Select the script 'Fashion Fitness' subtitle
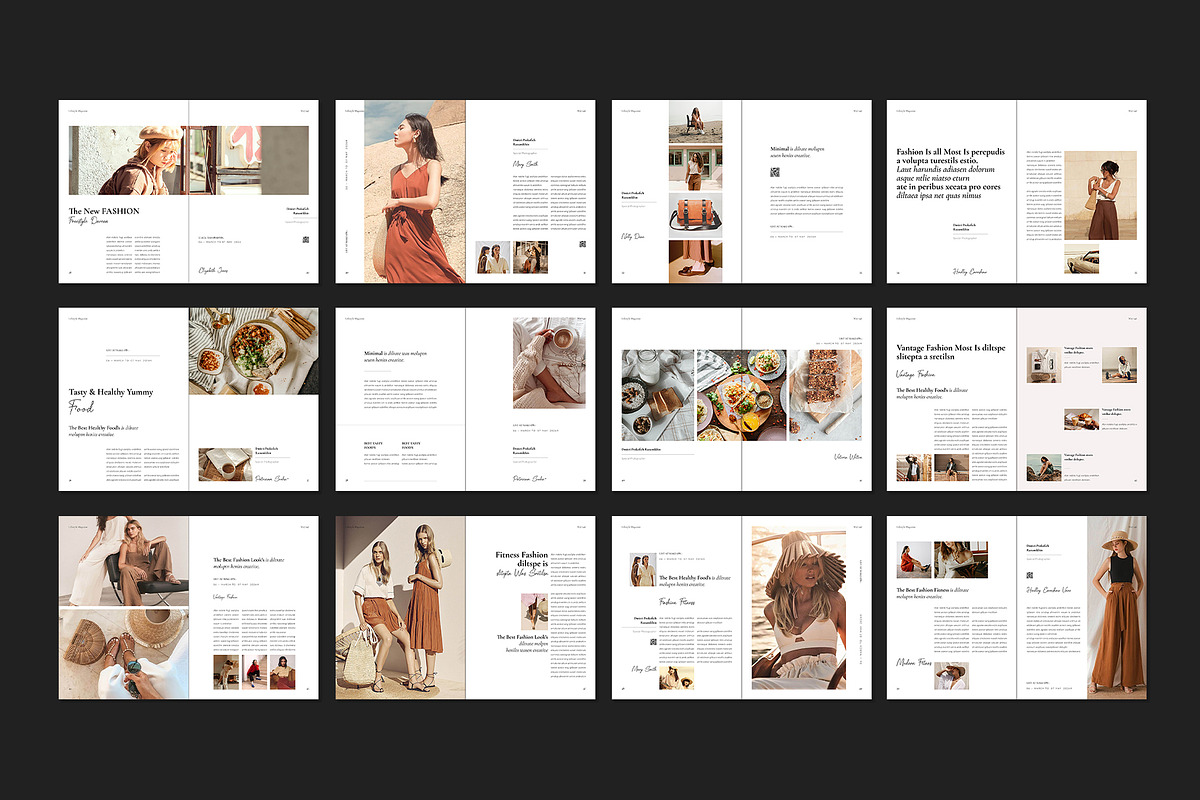Screen dimensions: 1200x800 coord(678,602)
